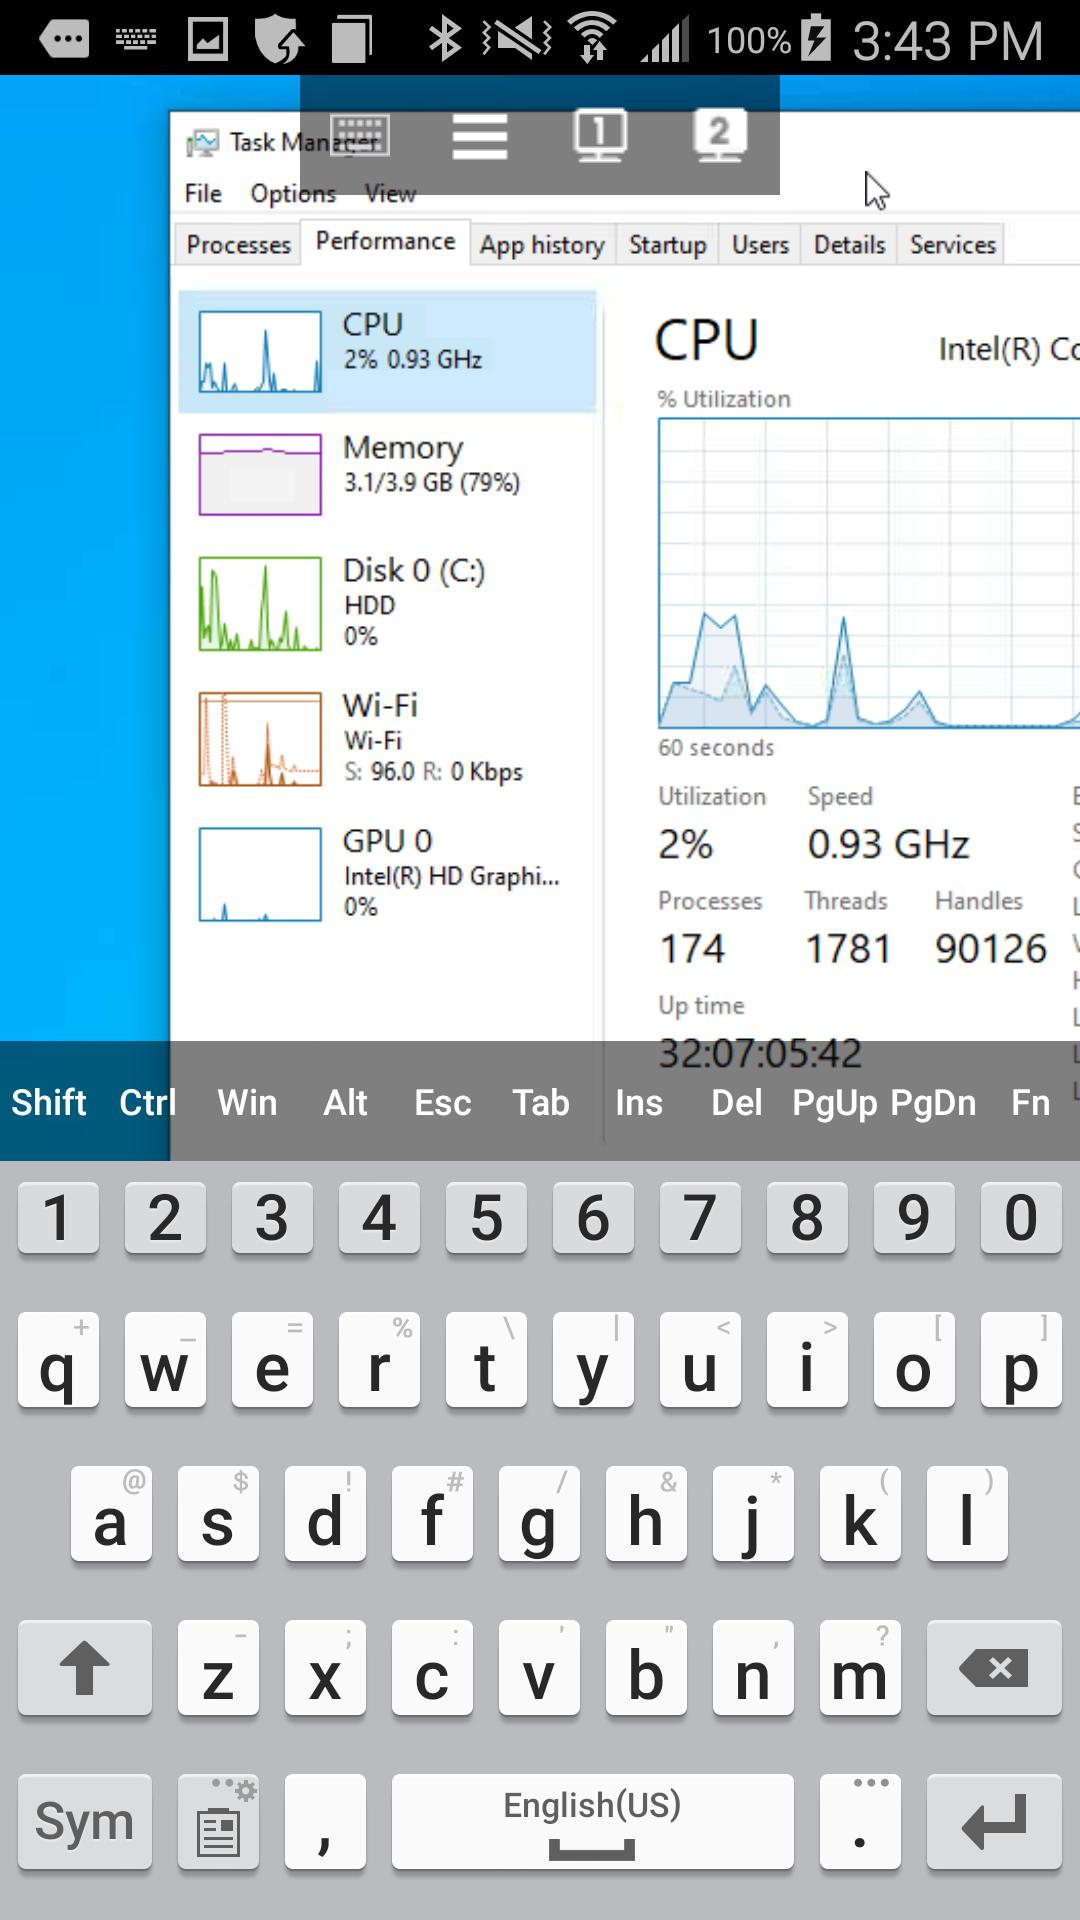Open the App history tab
The height and width of the screenshot is (1920, 1080).
tap(542, 245)
